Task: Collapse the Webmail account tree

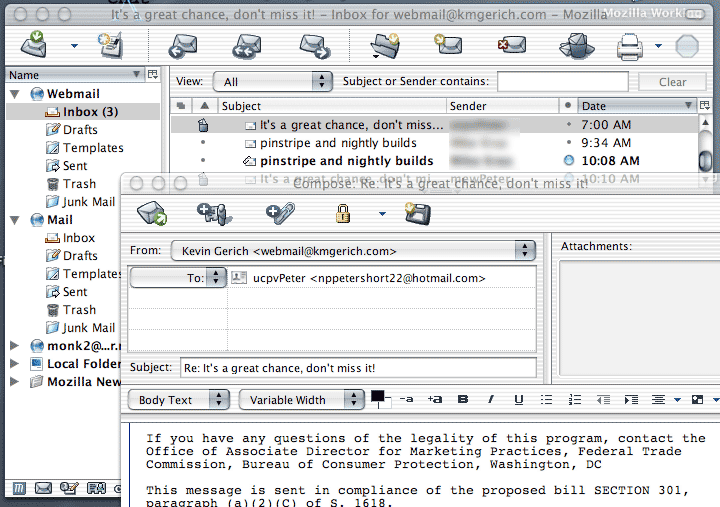Action: (15, 94)
